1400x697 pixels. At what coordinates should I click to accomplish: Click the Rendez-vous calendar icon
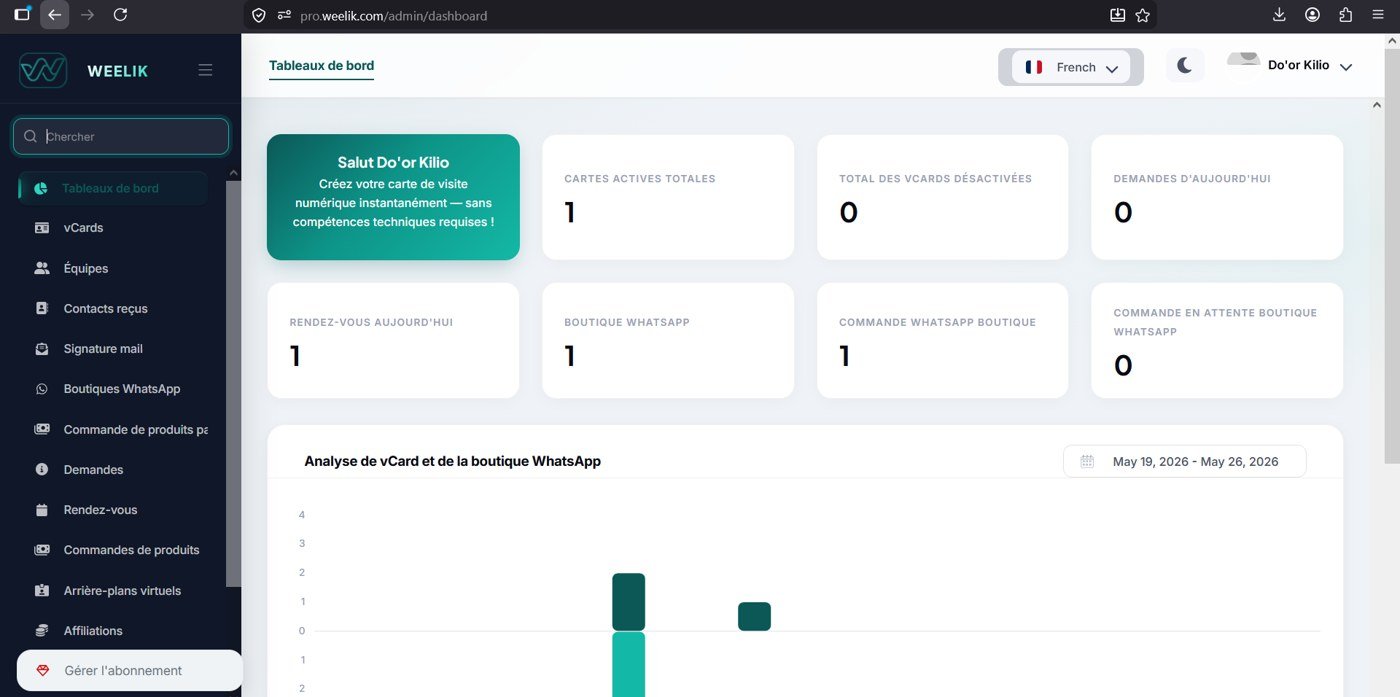[41, 510]
